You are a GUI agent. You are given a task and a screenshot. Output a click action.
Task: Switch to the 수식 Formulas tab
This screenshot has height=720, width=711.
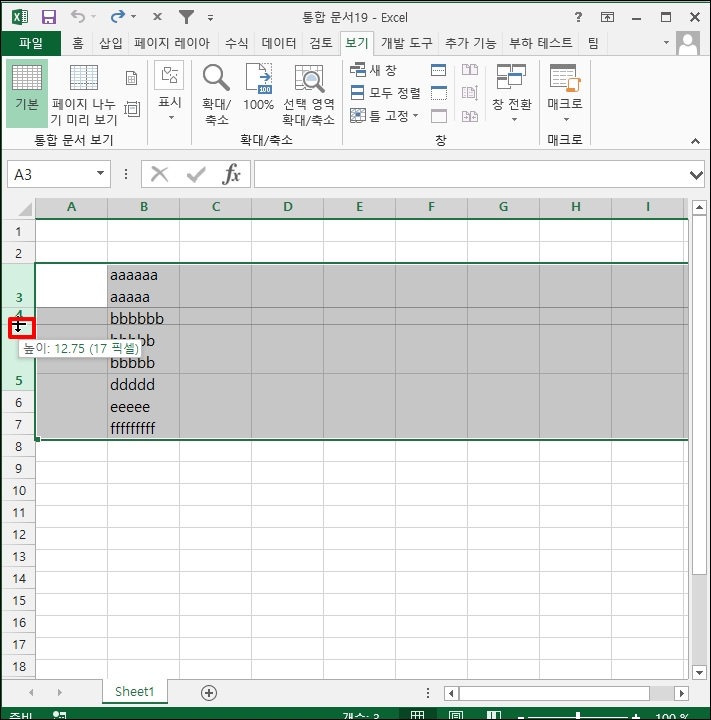pyautogui.click(x=237, y=43)
